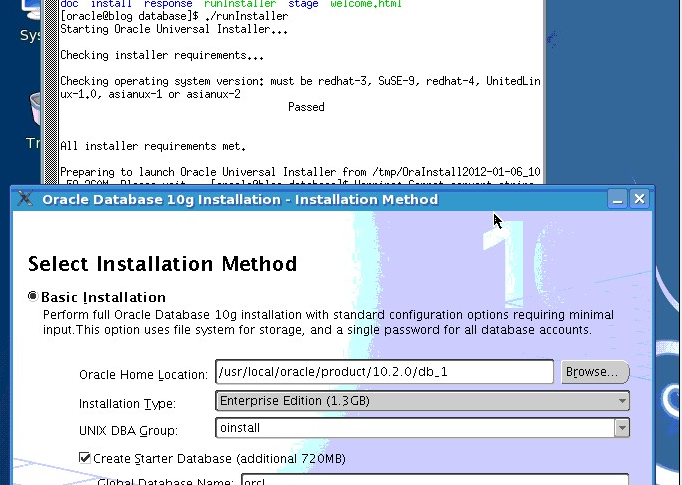This screenshot has width=682, height=485.
Task: Click the Browse button
Action: [x=595, y=372]
